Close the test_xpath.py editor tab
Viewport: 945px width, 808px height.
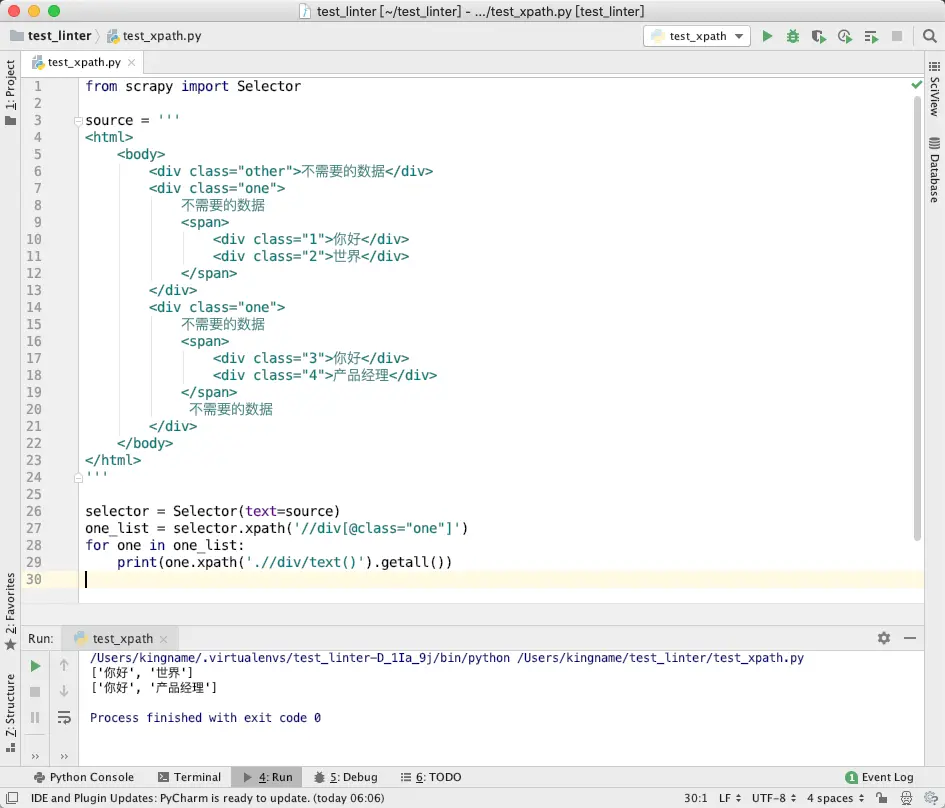point(131,62)
